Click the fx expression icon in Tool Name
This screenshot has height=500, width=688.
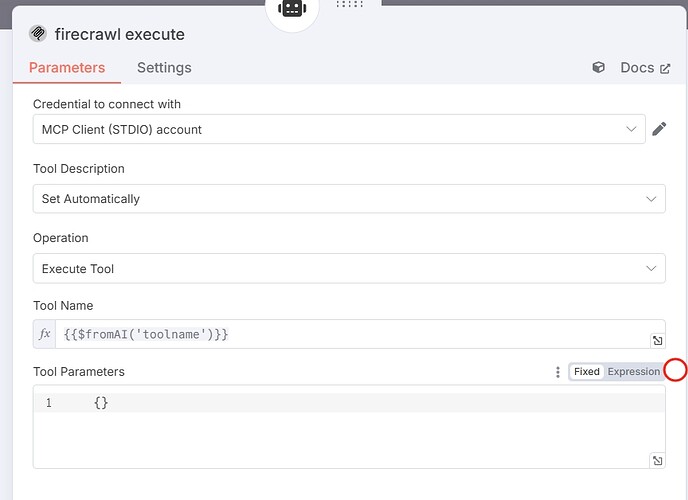click(44, 334)
